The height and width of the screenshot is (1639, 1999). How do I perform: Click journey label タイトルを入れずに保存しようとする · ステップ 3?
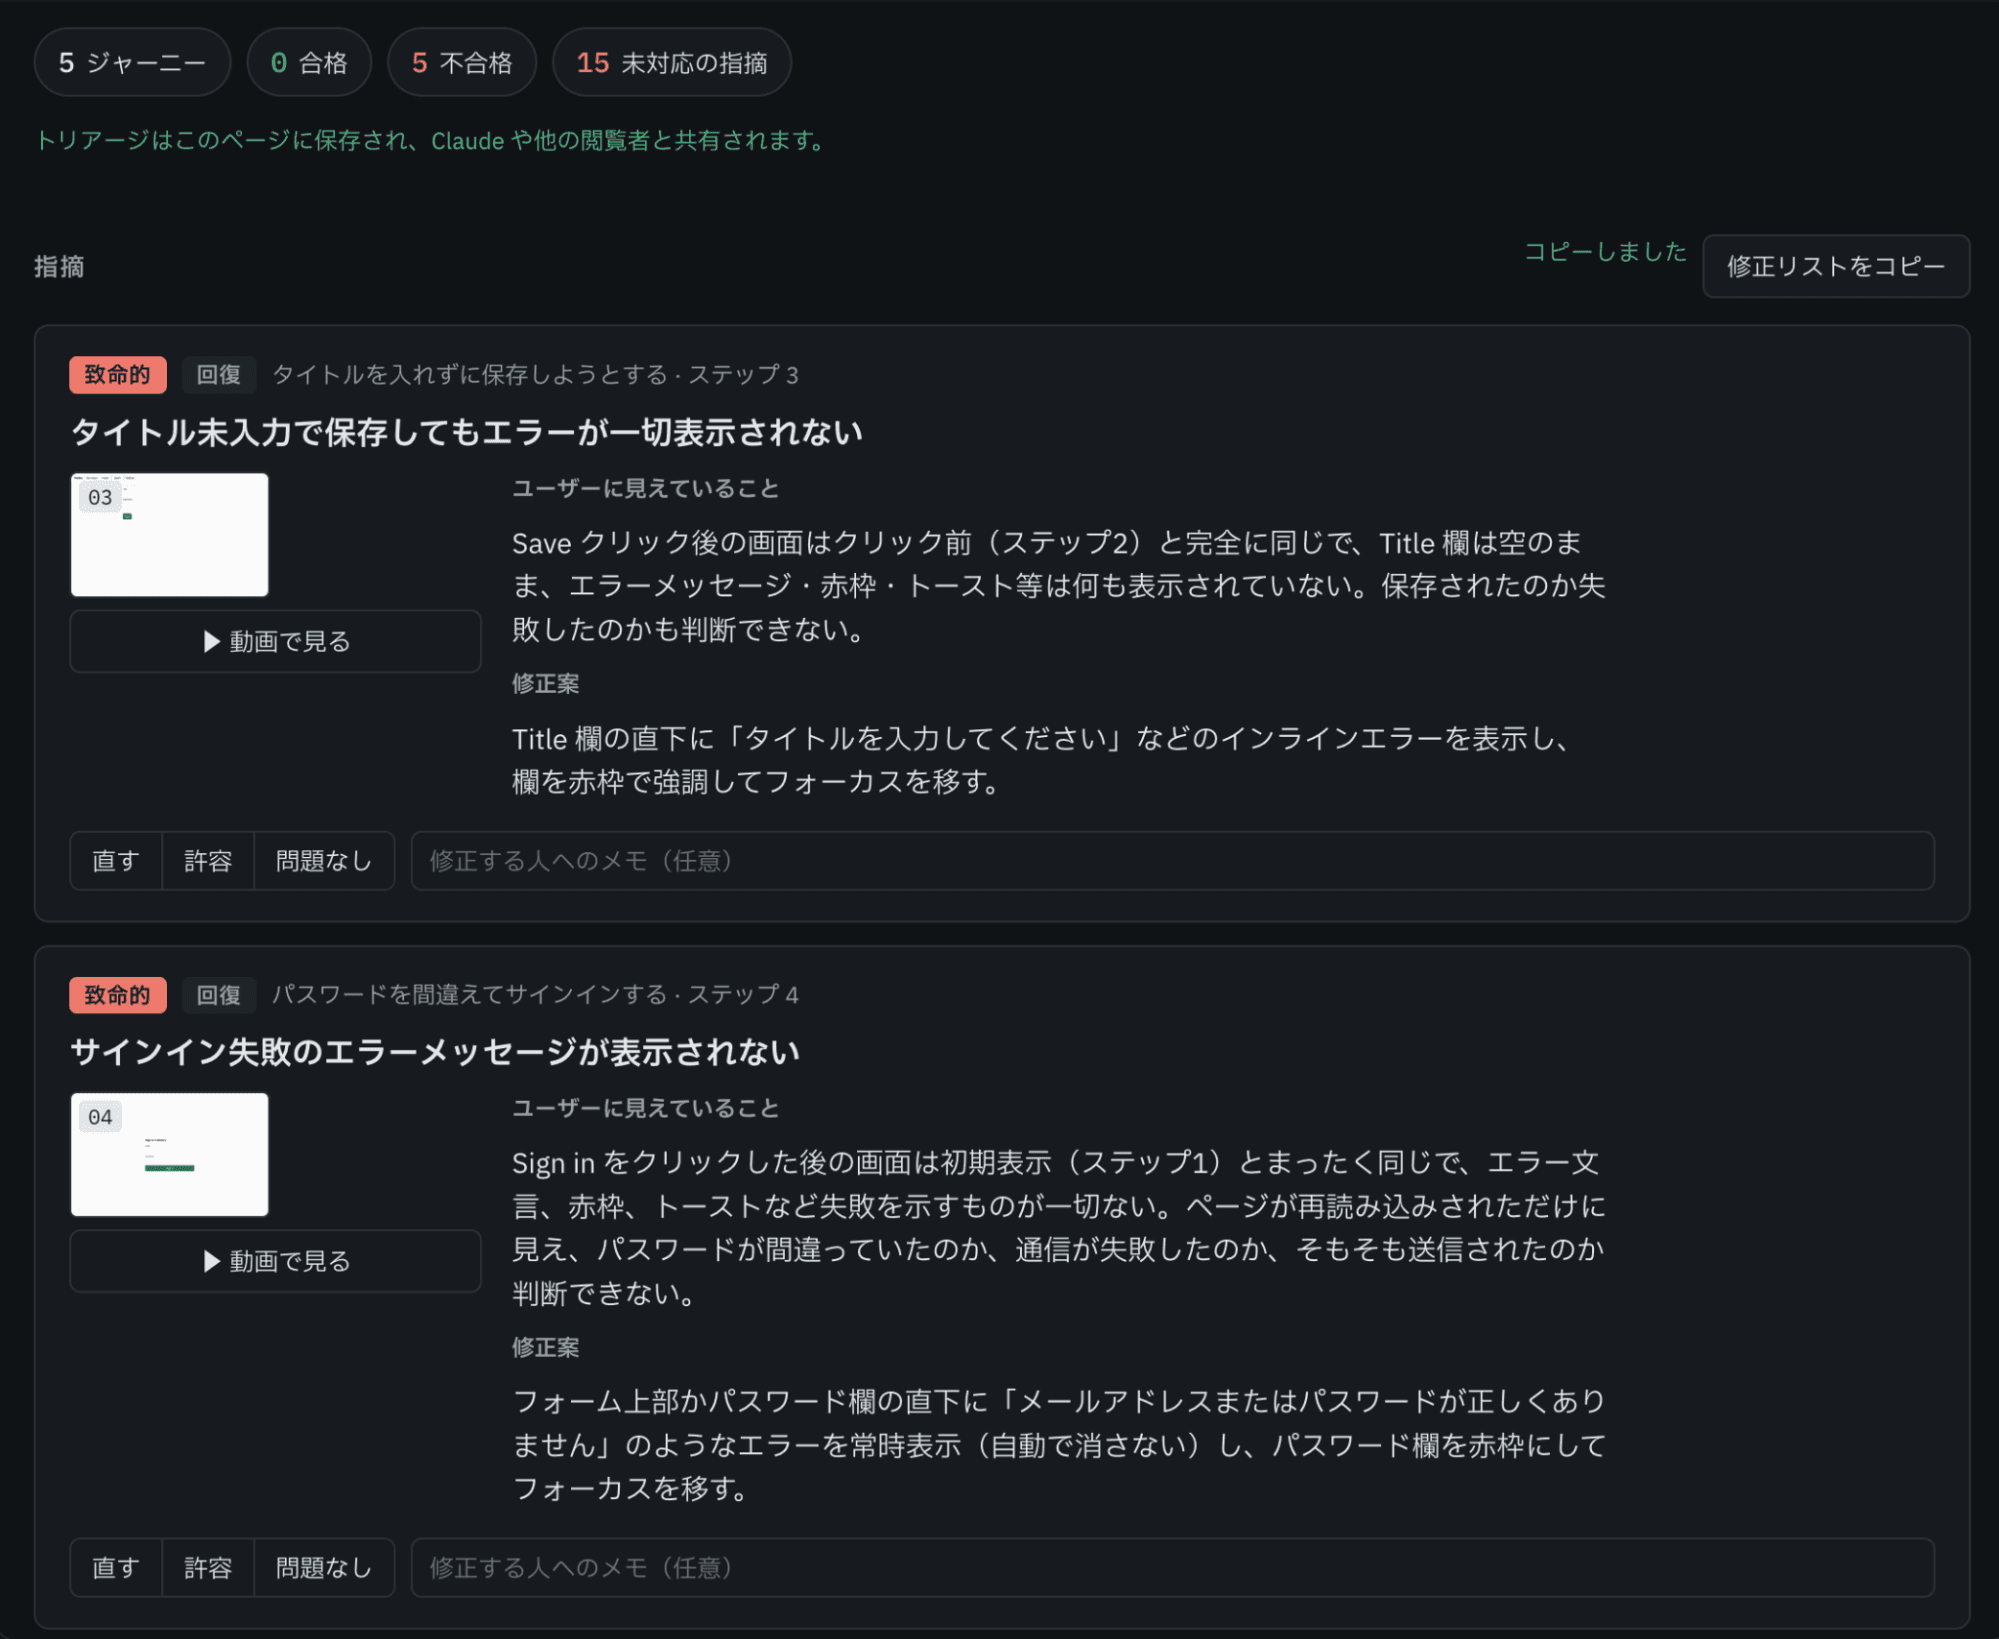tap(535, 375)
